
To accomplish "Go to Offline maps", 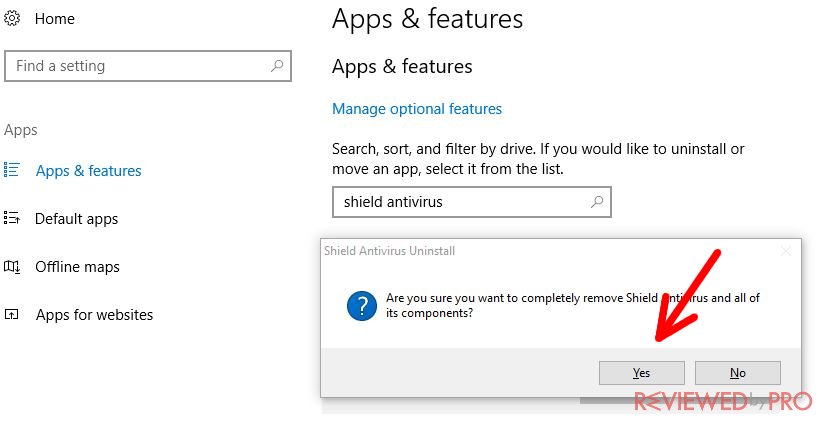I will tap(77, 267).
